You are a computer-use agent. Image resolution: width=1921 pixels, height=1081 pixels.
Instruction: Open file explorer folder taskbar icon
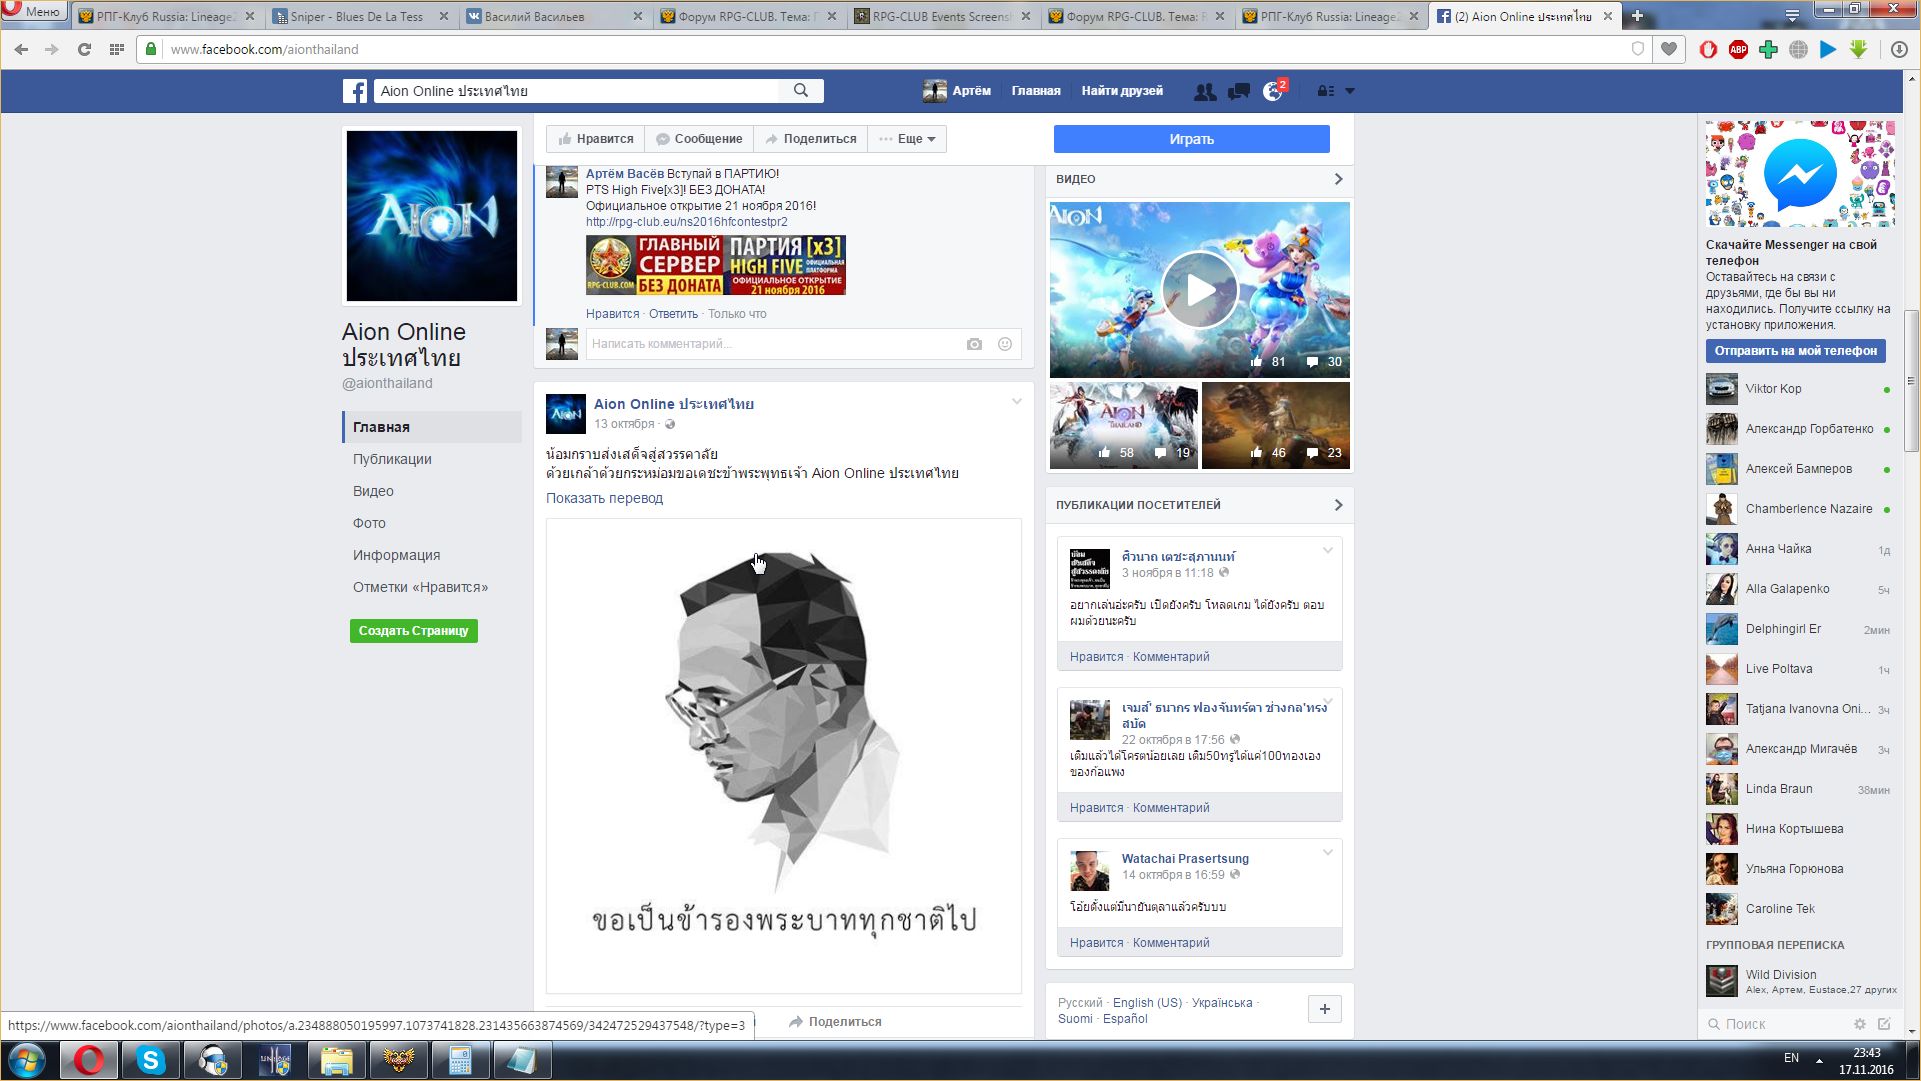tap(337, 1060)
